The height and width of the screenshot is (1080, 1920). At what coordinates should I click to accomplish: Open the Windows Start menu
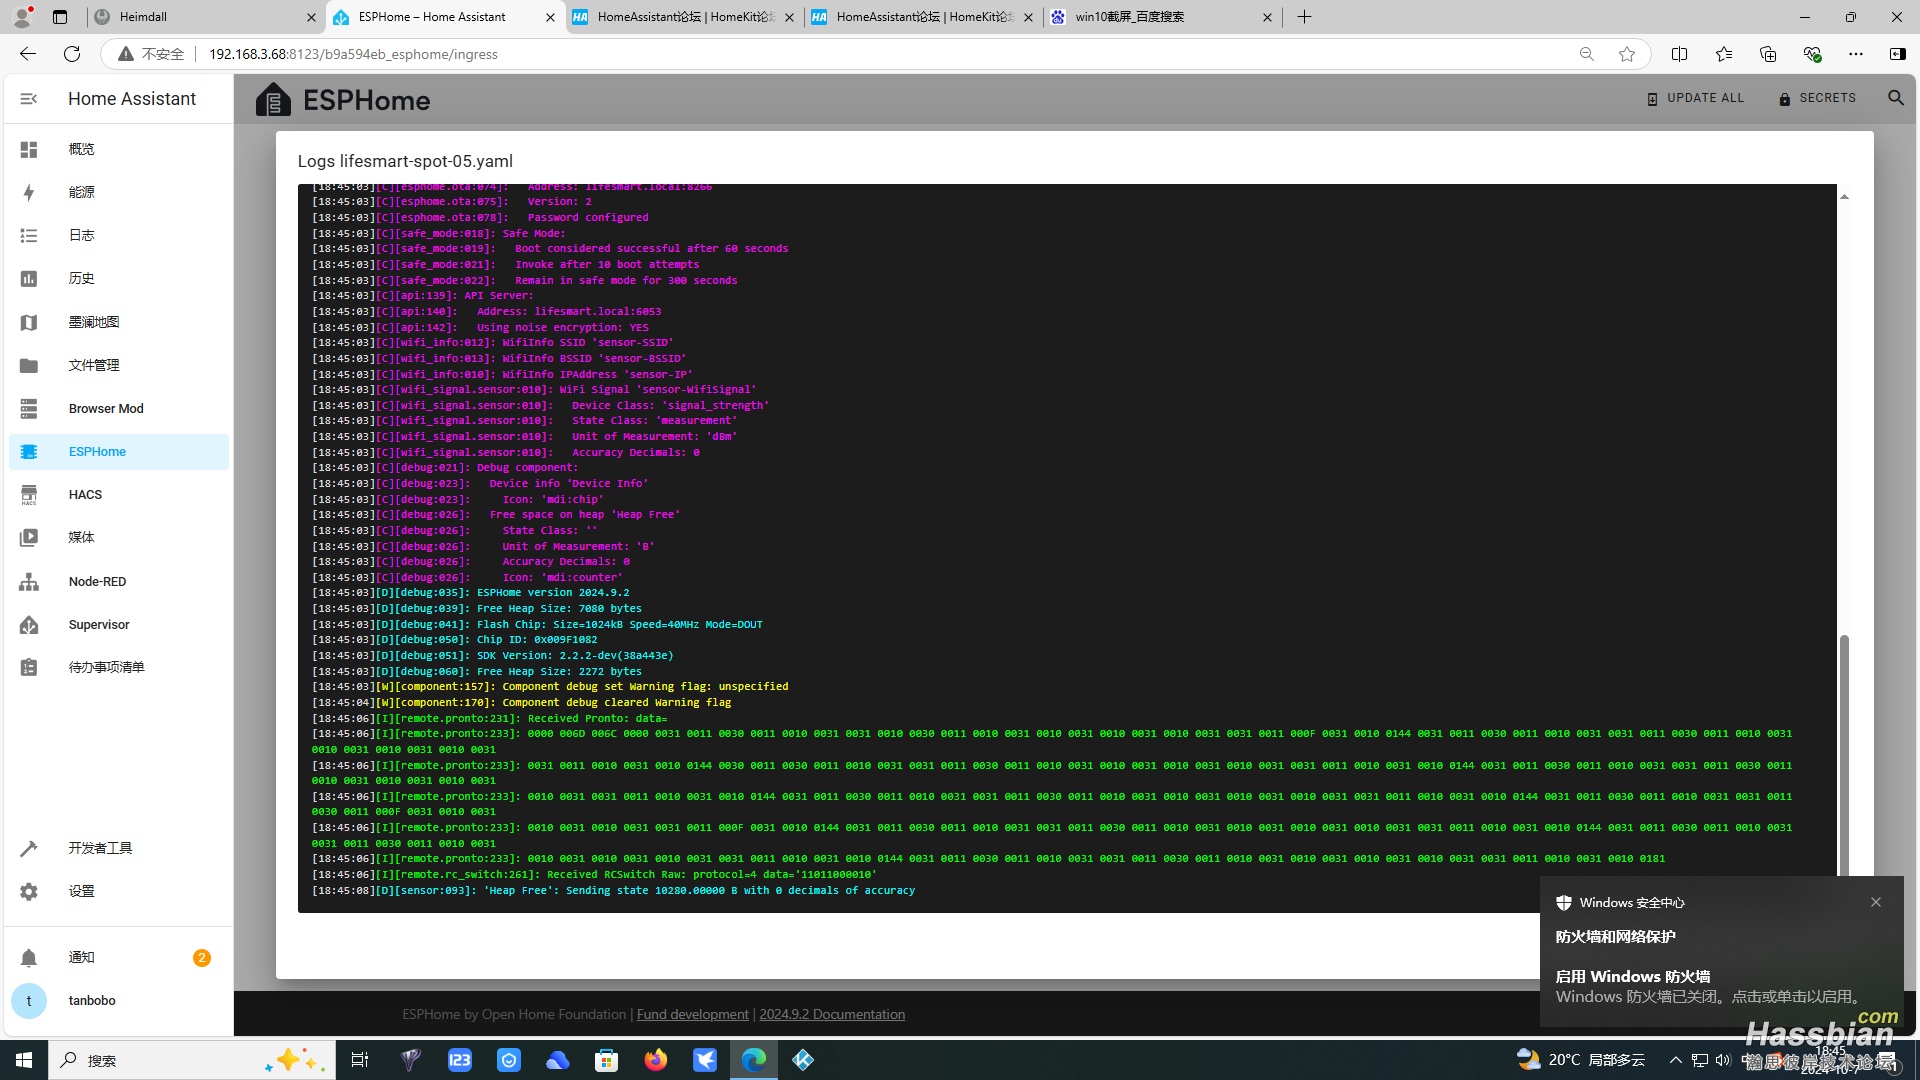pos(24,1060)
